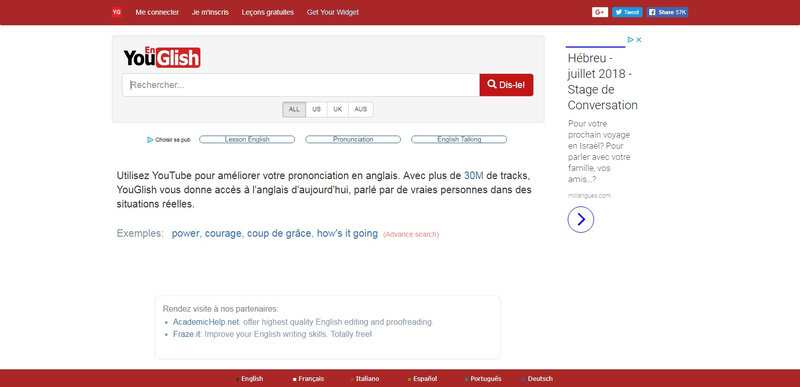This screenshot has height=387, width=800.
Task: Click the Choisir sa pub ad icon
Action: (168, 140)
